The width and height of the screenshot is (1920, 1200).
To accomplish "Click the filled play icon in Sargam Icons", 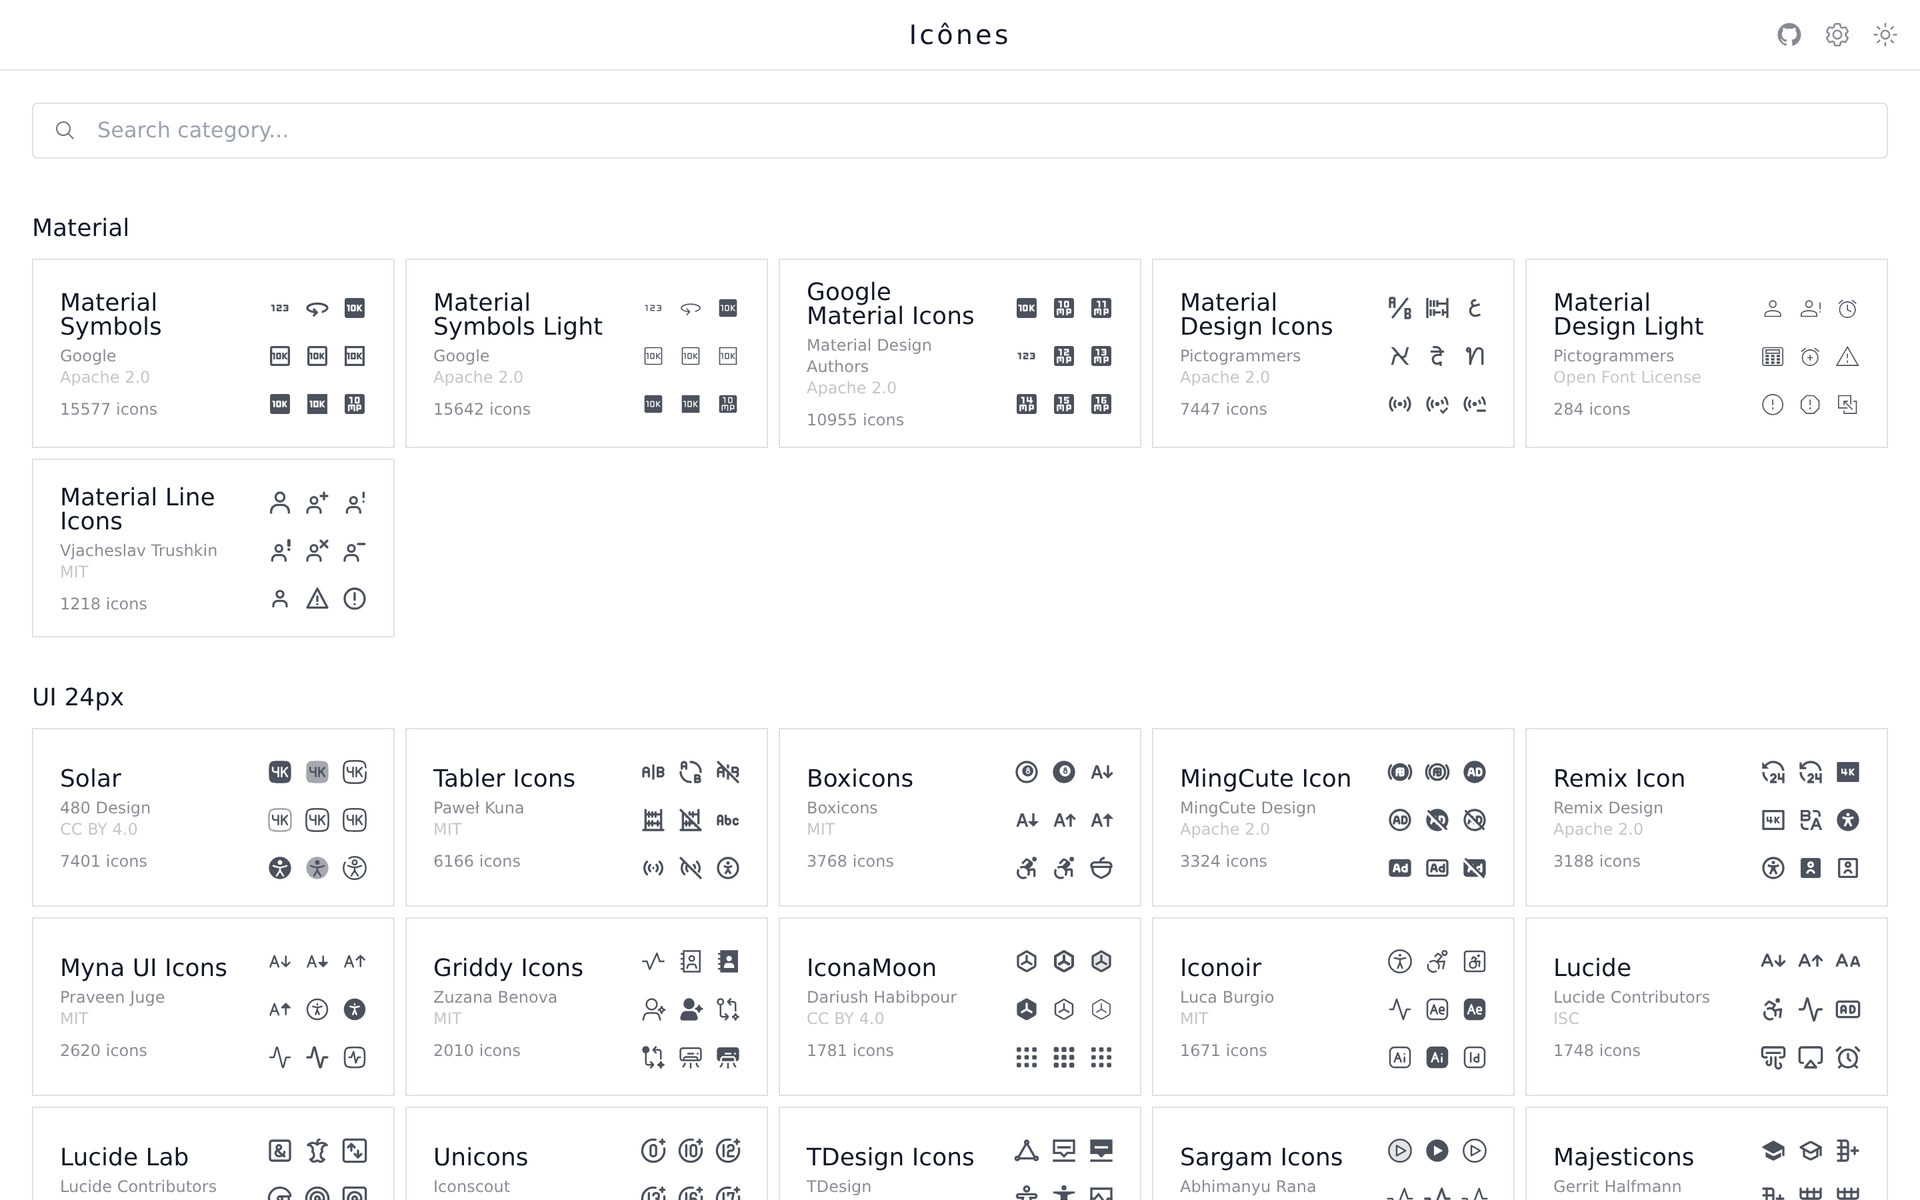I will (1437, 1151).
